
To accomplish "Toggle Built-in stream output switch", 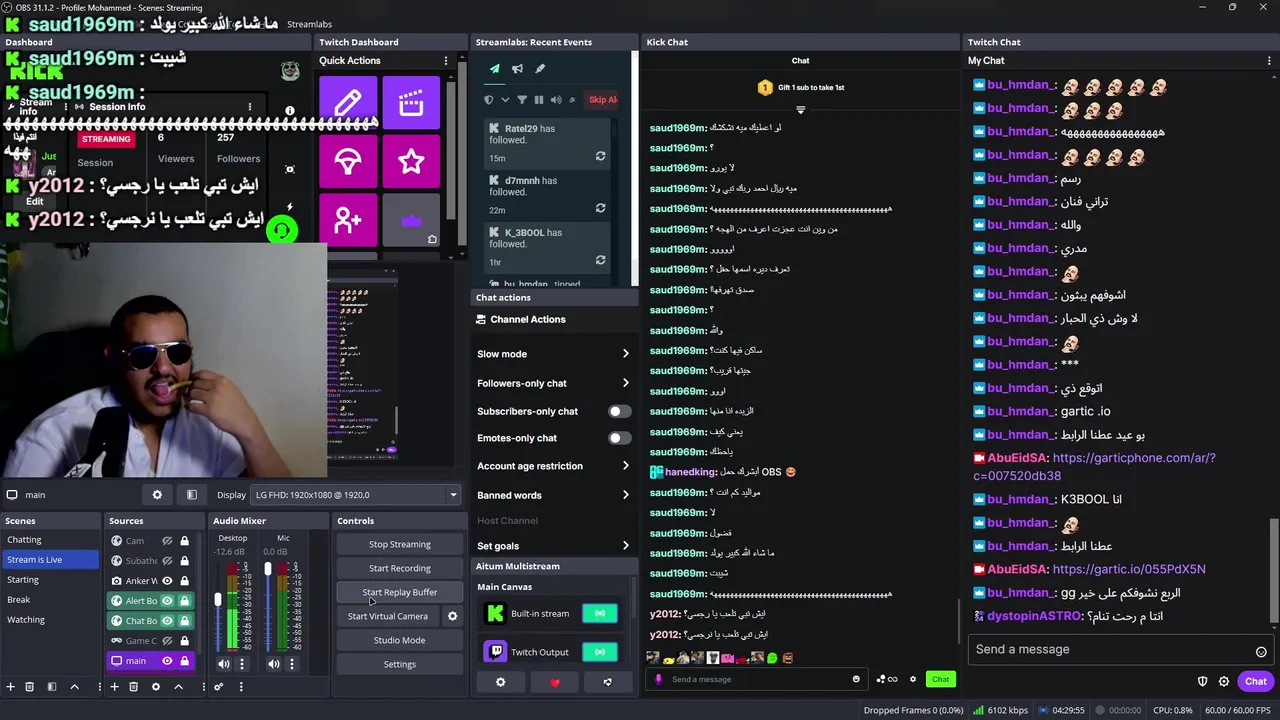I will coord(600,614).
